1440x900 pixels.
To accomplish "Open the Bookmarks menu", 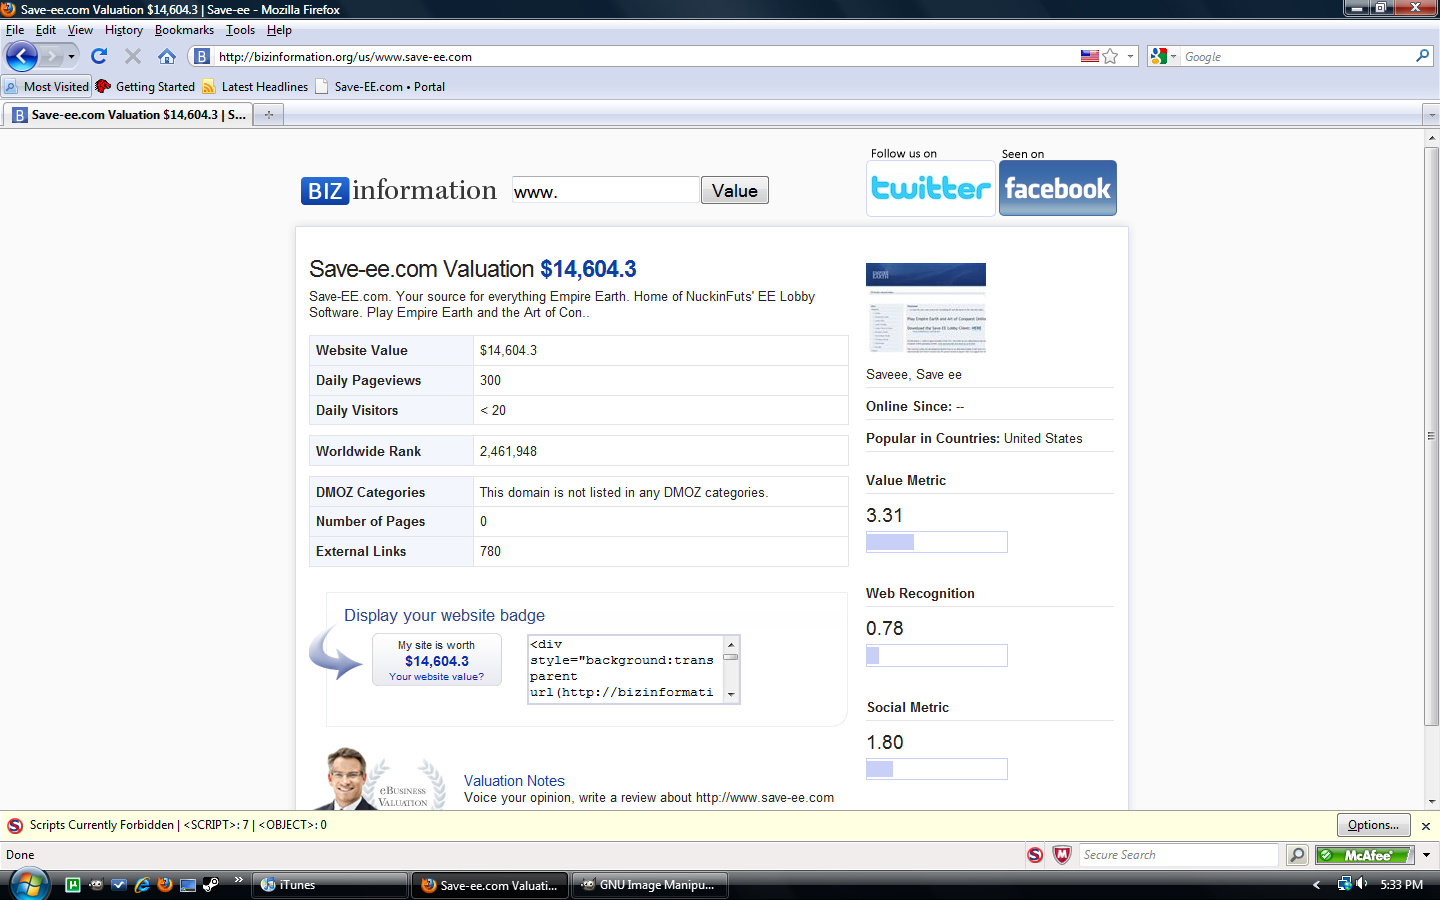I will click(x=184, y=30).
